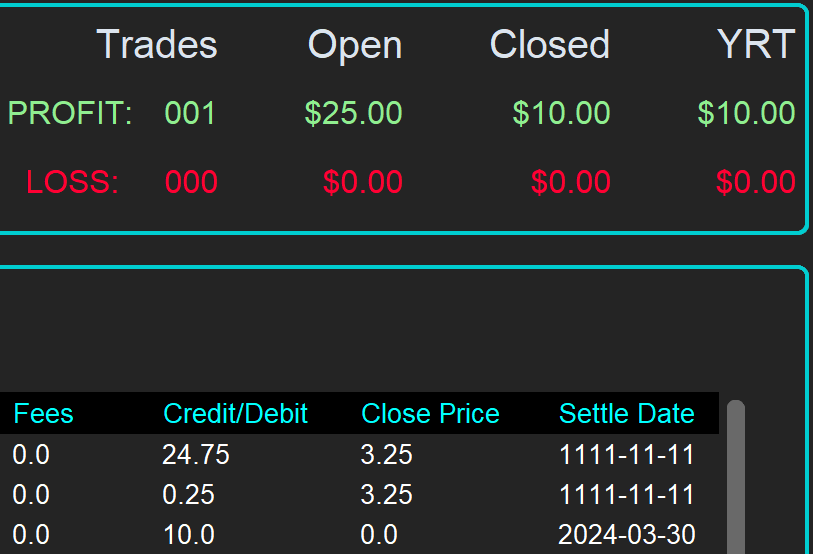Screen dimensions: 813x554
Task: Click the Open summary heading
Action: (x=355, y=45)
